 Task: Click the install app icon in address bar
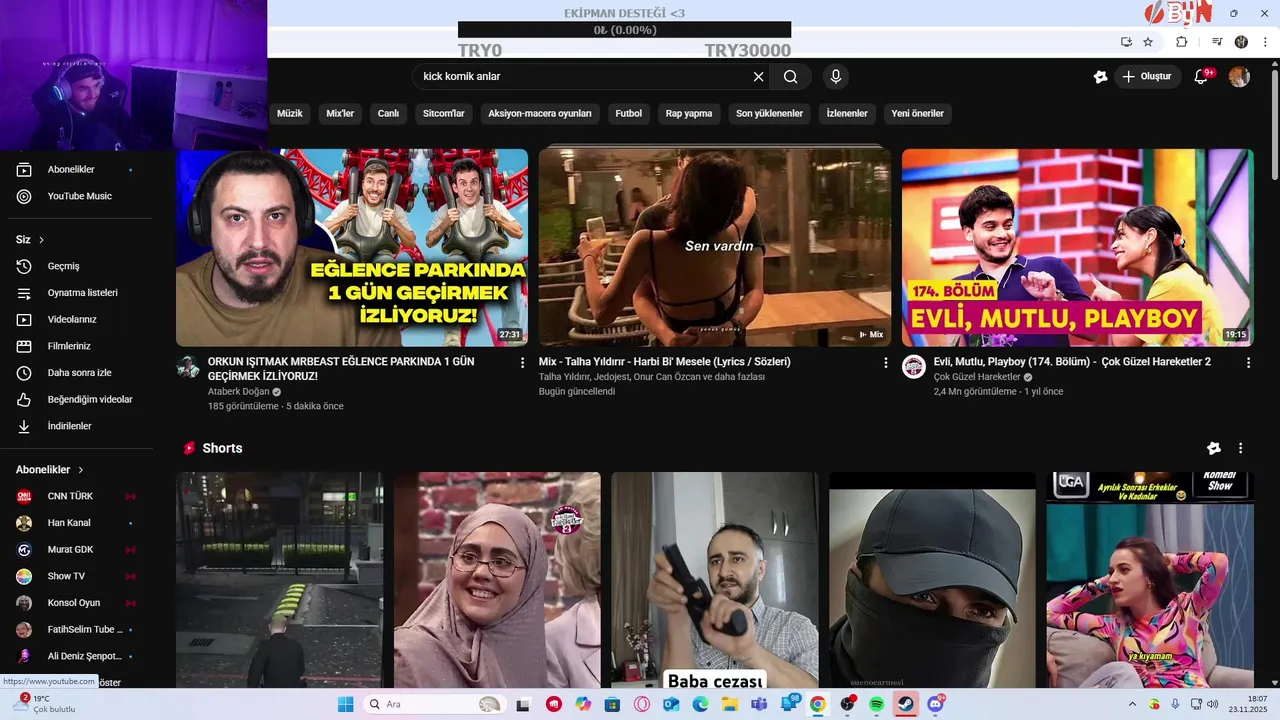tap(1126, 42)
